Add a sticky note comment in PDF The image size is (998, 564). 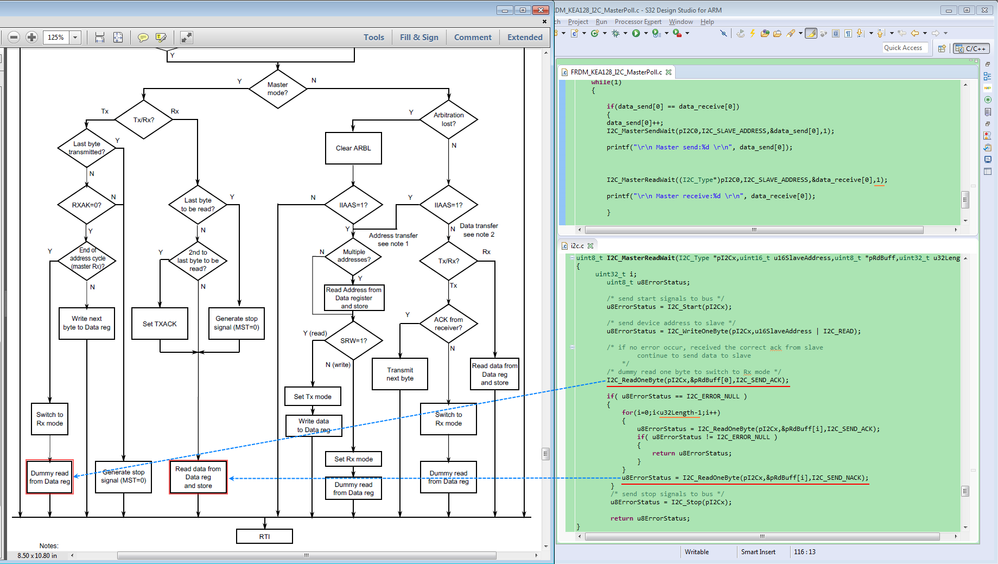pyautogui.click(x=143, y=38)
